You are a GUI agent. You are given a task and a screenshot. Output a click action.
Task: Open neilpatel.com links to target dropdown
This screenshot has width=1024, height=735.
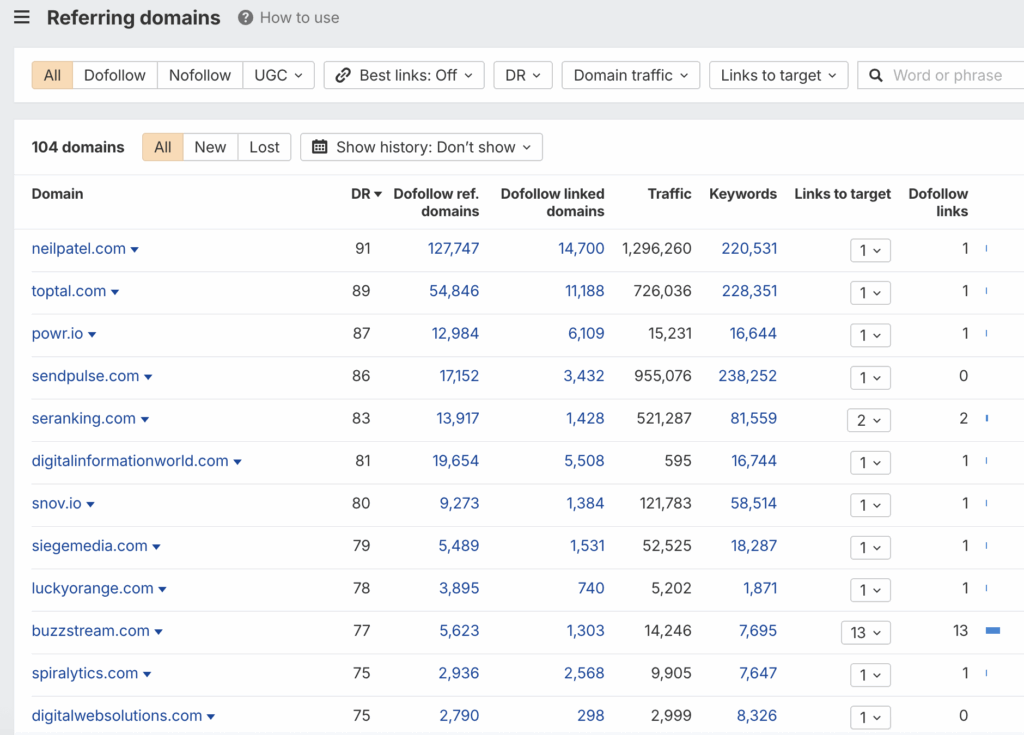click(870, 250)
